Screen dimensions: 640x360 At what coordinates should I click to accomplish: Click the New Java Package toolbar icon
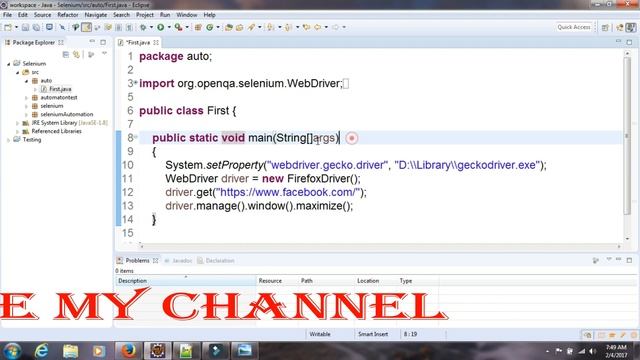tap(198, 27)
